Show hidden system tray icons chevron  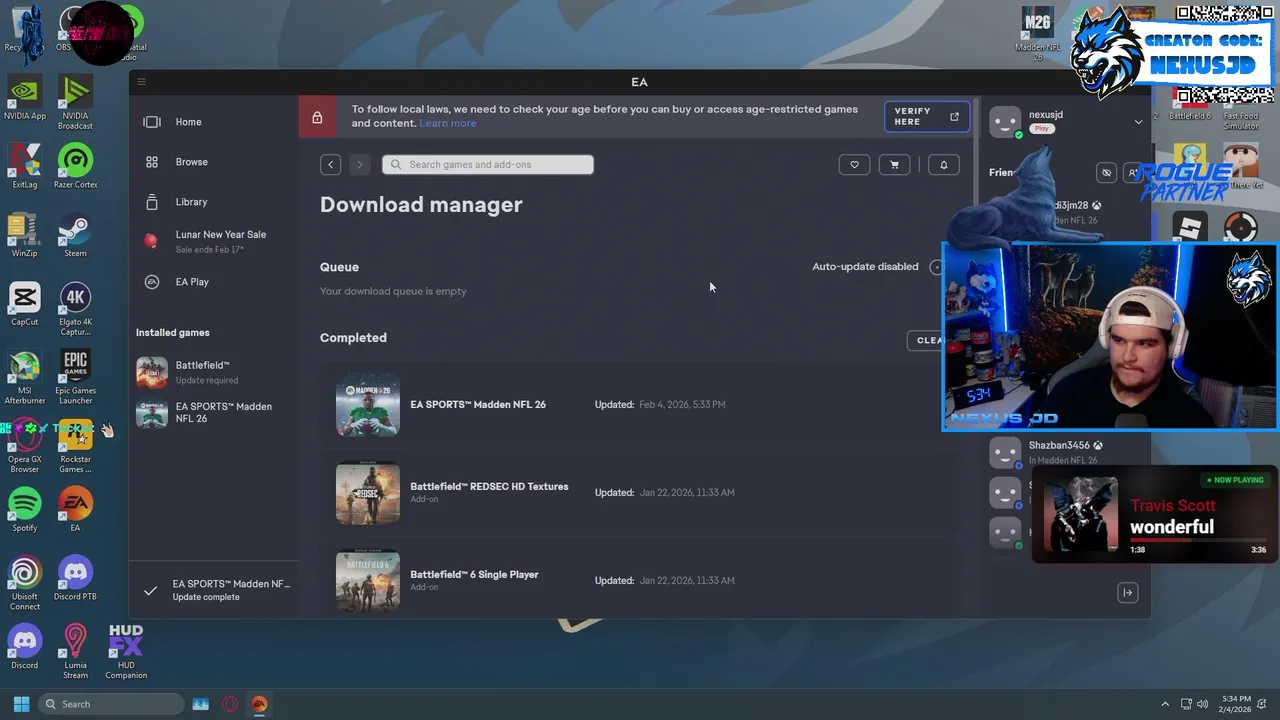[1164, 704]
